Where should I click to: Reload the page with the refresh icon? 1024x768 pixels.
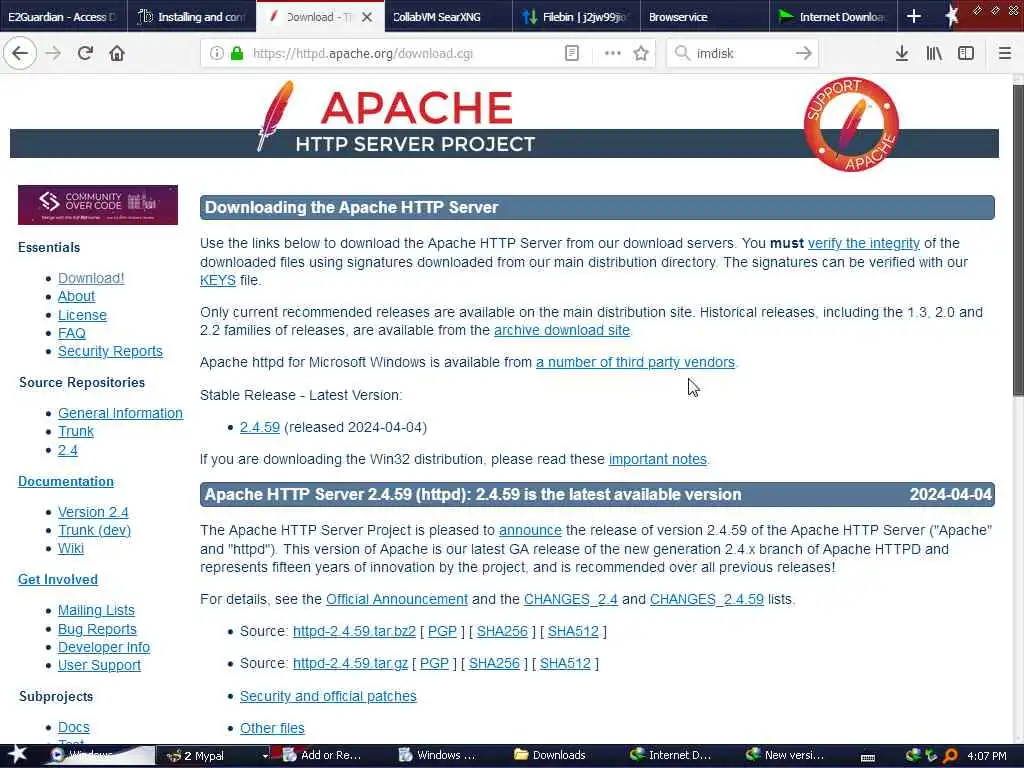point(85,53)
